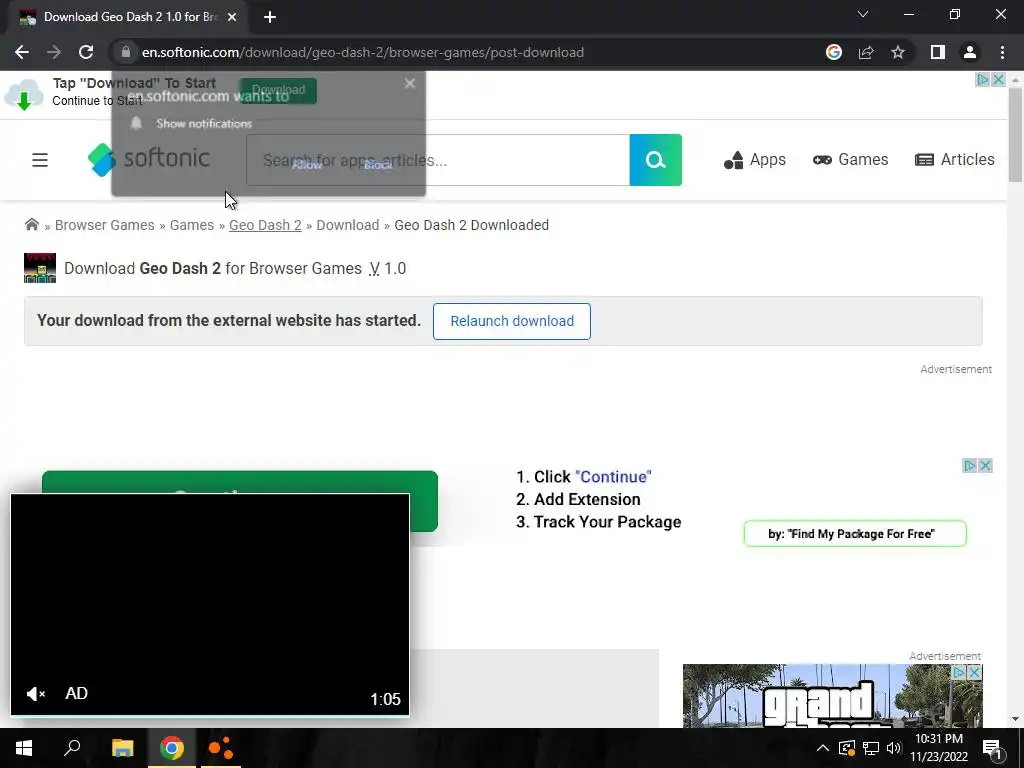
Task: Go to Softonic home breadcrumb icon
Action: [31, 225]
